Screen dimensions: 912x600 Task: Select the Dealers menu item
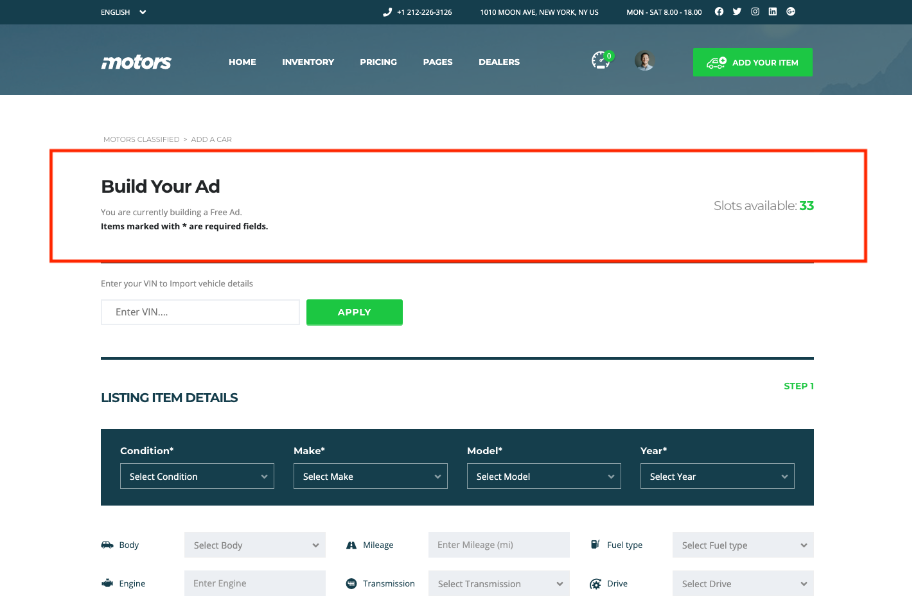tap(499, 62)
